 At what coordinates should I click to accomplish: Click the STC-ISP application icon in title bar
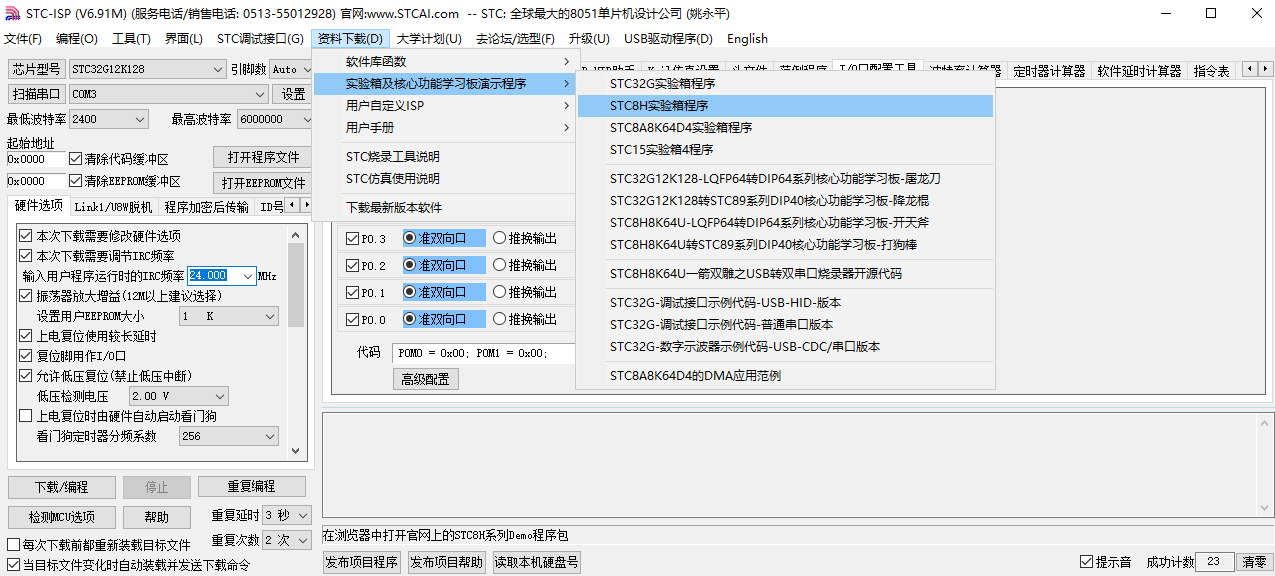[x=11, y=13]
